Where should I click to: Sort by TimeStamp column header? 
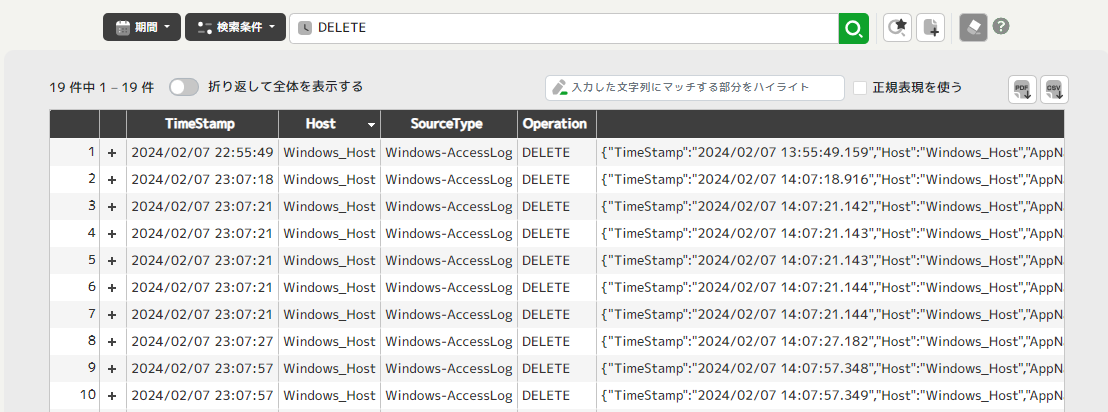[202, 124]
